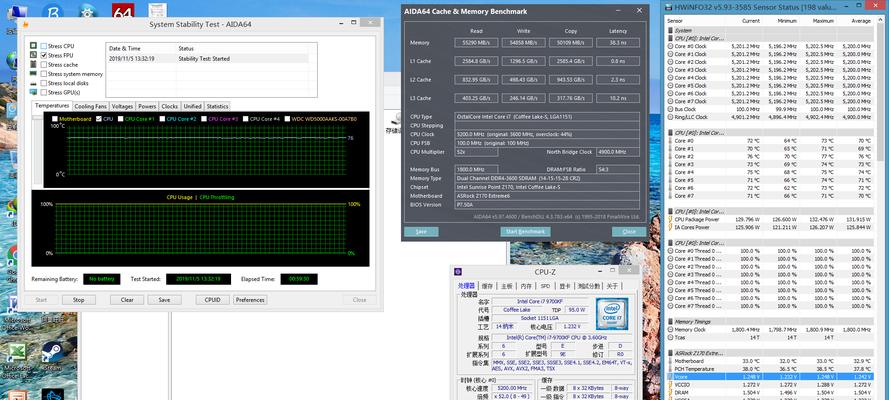The height and width of the screenshot is (400, 889).
Task: Click the Elapsed Time value 00:59:50
Action: 299,279
